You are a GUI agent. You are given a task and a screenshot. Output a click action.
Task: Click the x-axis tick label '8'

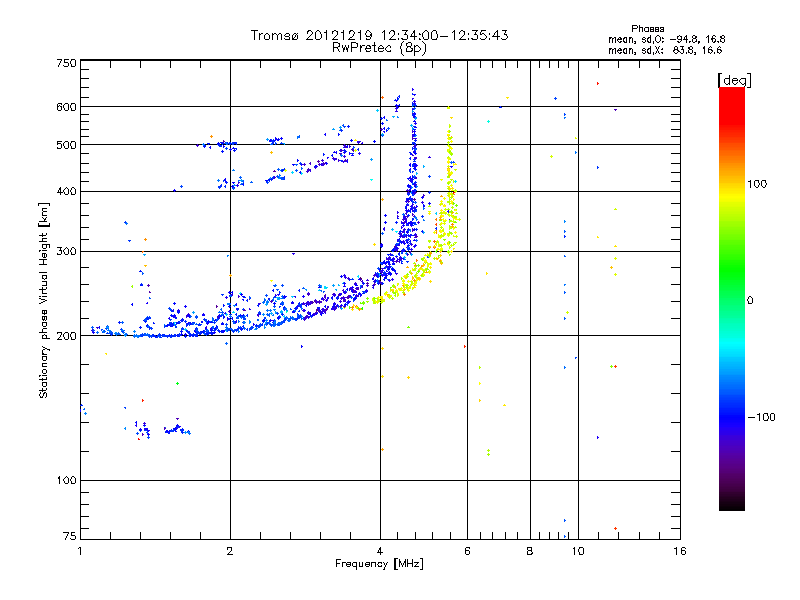pos(530,551)
